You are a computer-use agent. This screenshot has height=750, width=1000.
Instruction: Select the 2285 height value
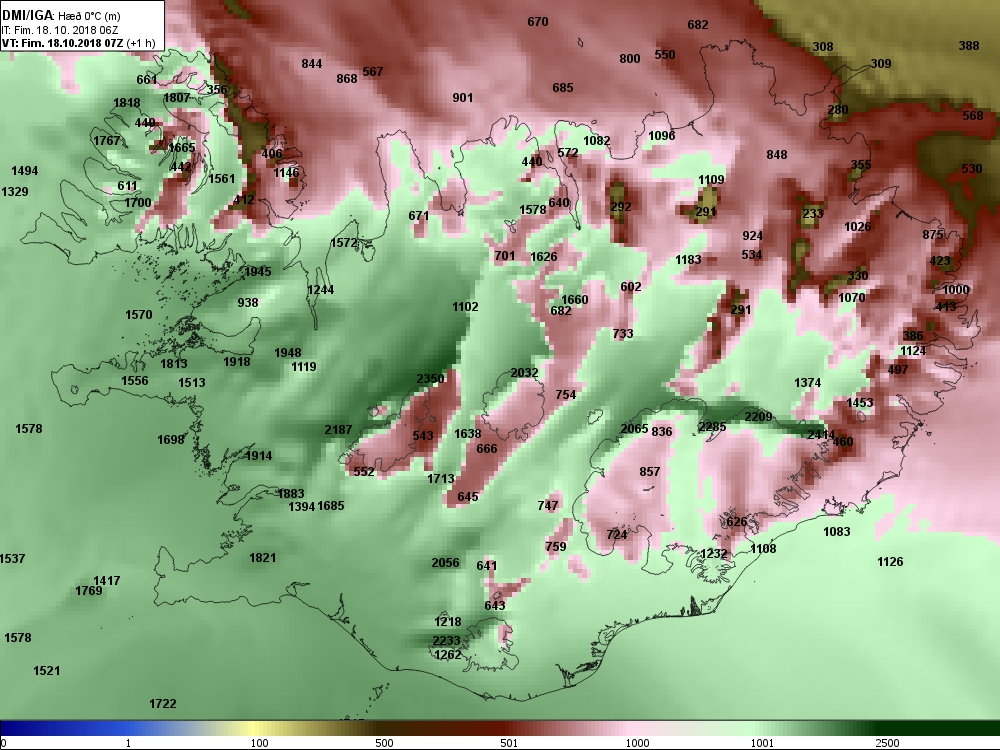(712, 427)
